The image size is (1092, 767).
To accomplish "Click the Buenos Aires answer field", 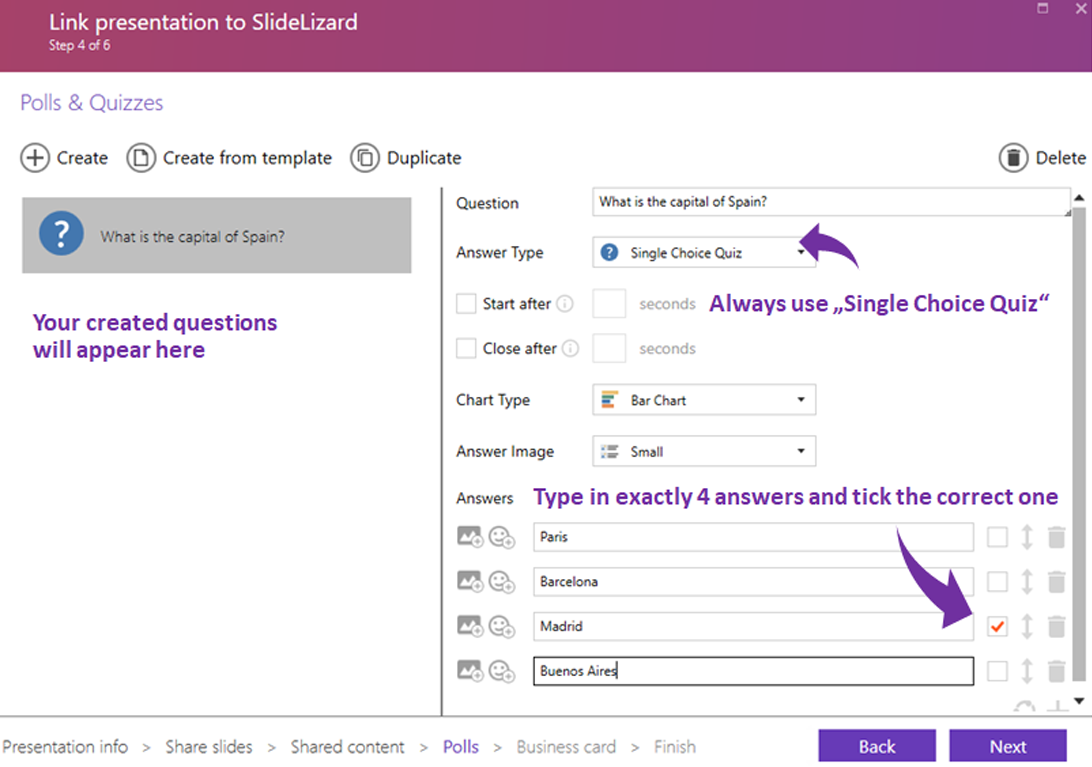I will click(x=754, y=671).
